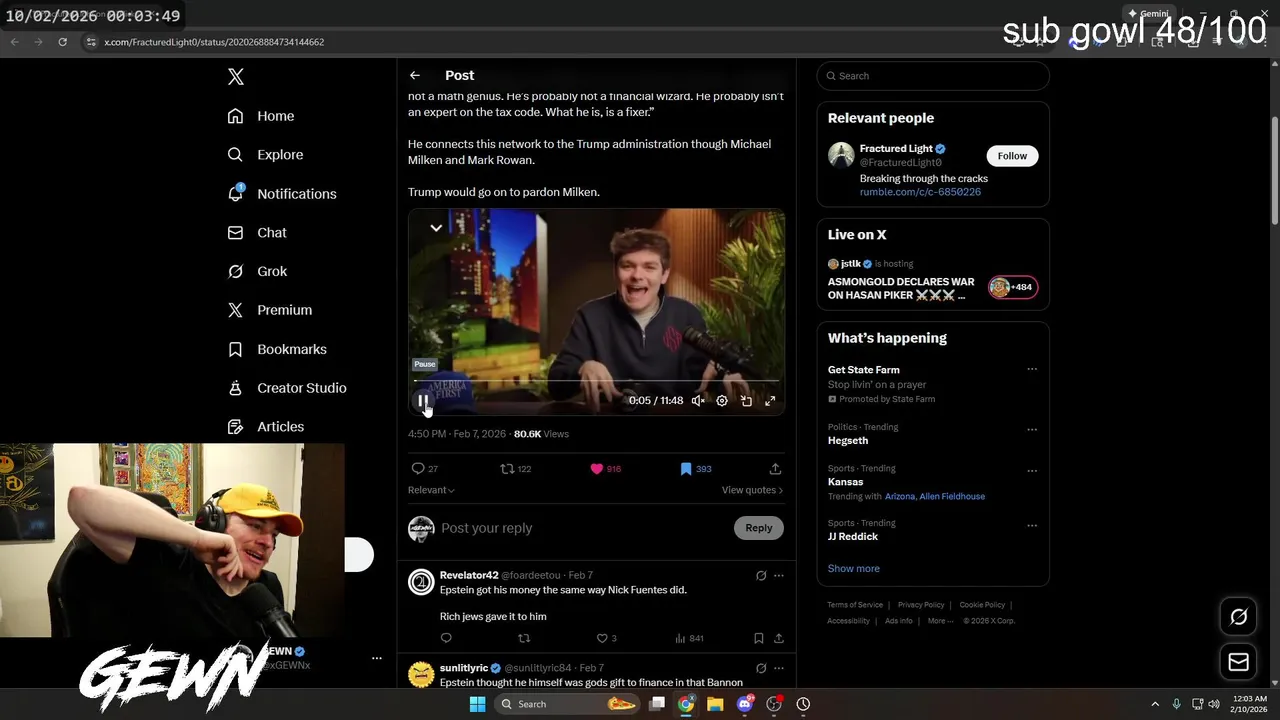The image size is (1280, 720).
Task: Open Premium page
Action: 270,310
